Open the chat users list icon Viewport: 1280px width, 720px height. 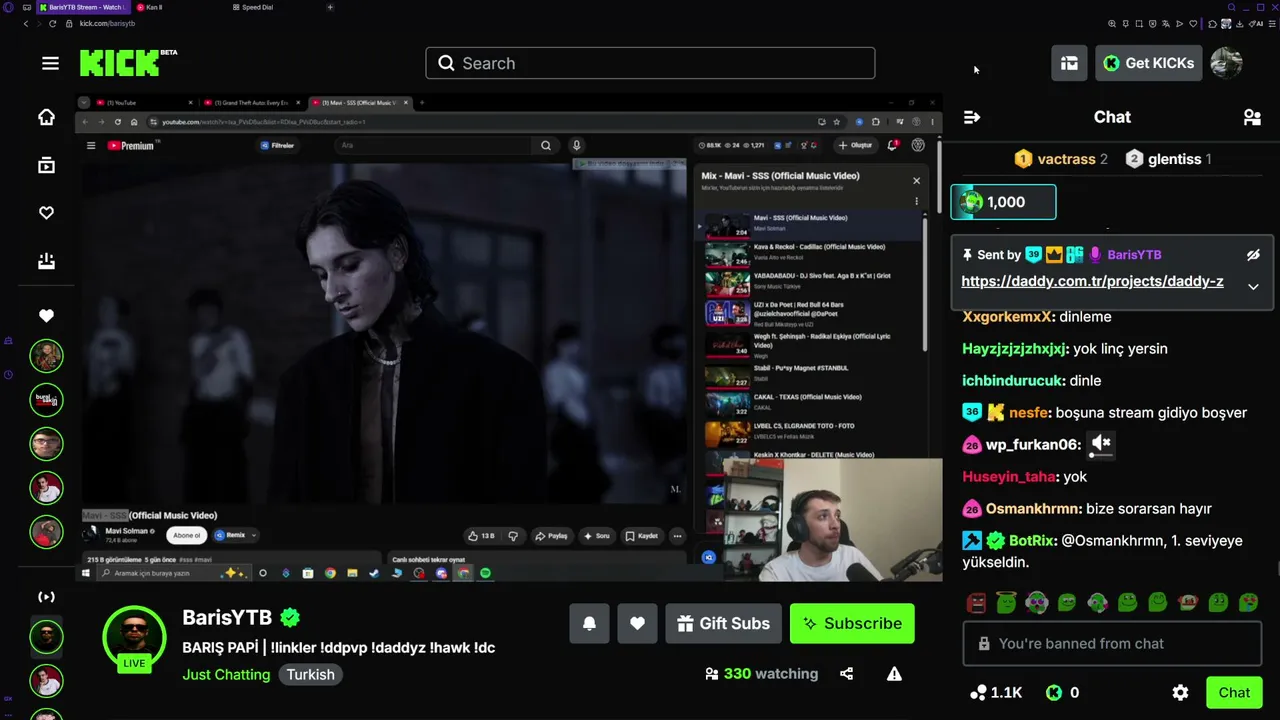(x=1252, y=117)
